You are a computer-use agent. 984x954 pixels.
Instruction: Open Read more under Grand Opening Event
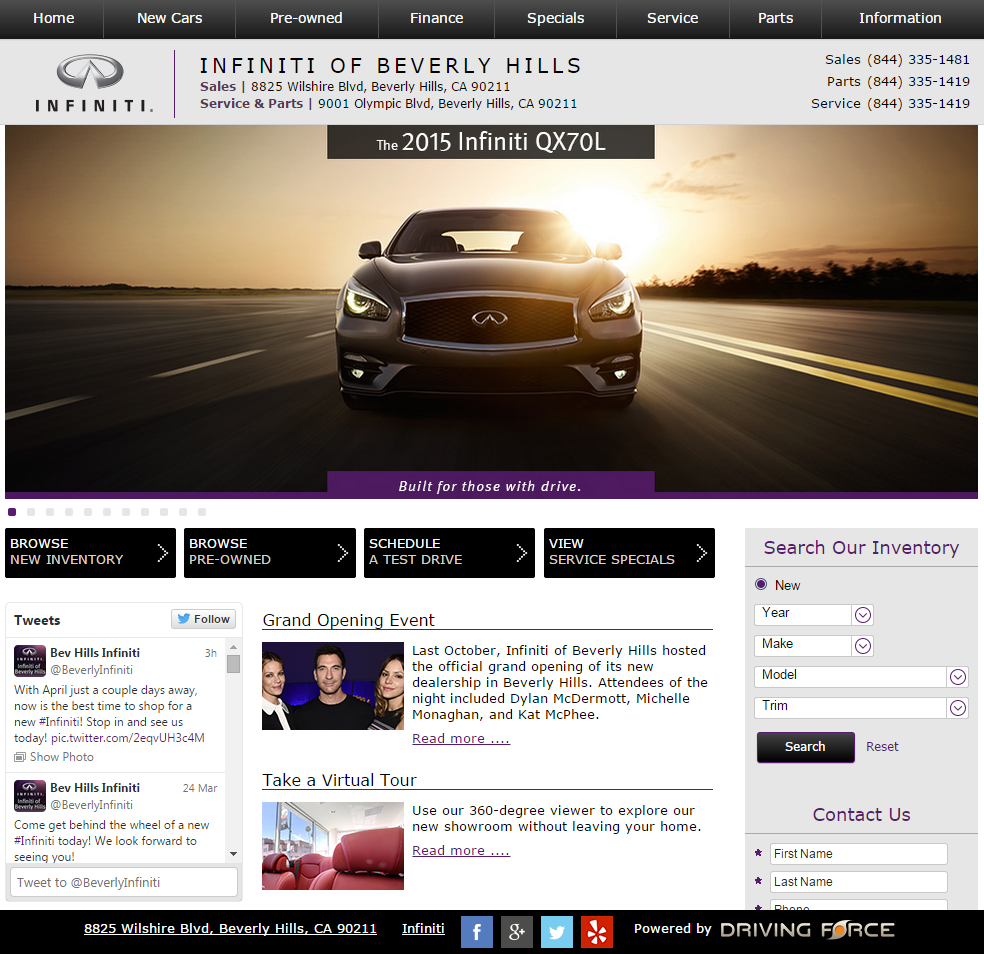point(460,738)
